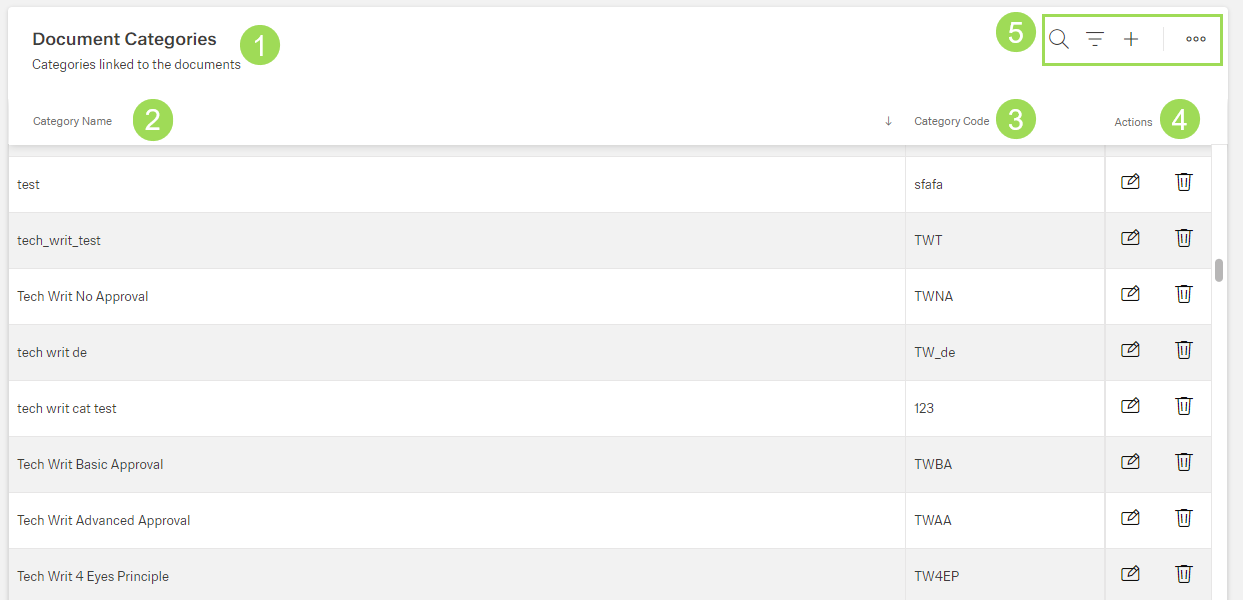Delete the Tech Writ 4 Eyes Principle category
This screenshot has height=600, width=1243.
click(x=1183, y=574)
